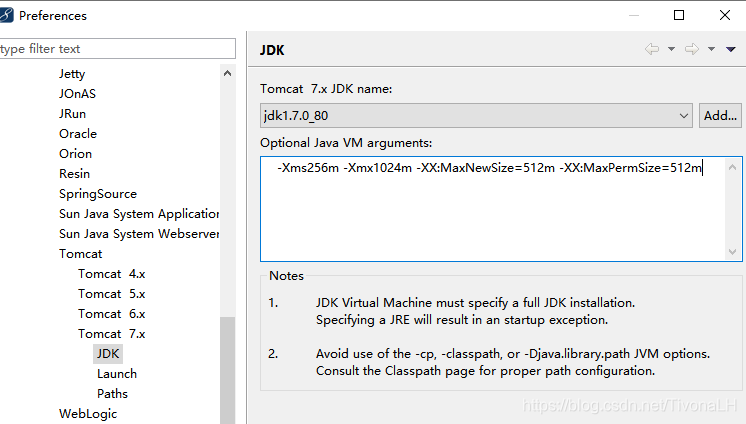Open the forward history dropdown arrow
This screenshot has width=746, height=424.
click(711, 49)
